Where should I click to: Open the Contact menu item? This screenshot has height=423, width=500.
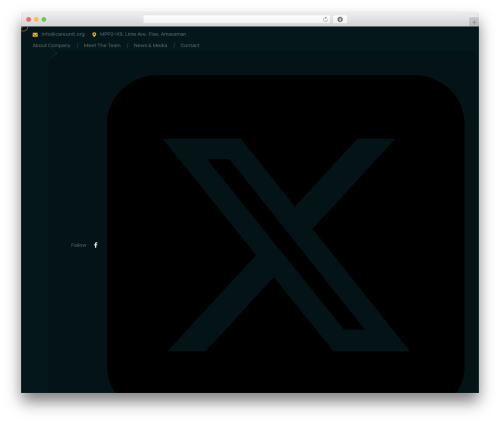click(190, 45)
